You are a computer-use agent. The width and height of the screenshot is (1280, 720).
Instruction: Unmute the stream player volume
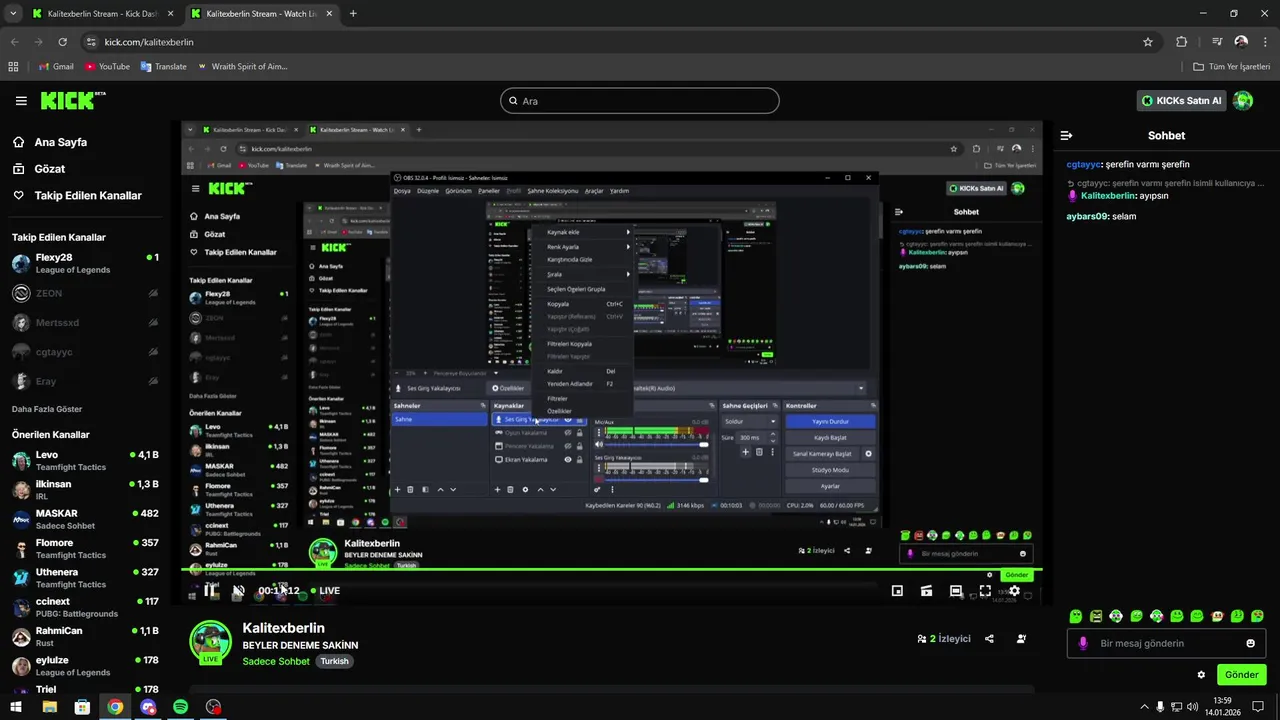[x=239, y=591]
